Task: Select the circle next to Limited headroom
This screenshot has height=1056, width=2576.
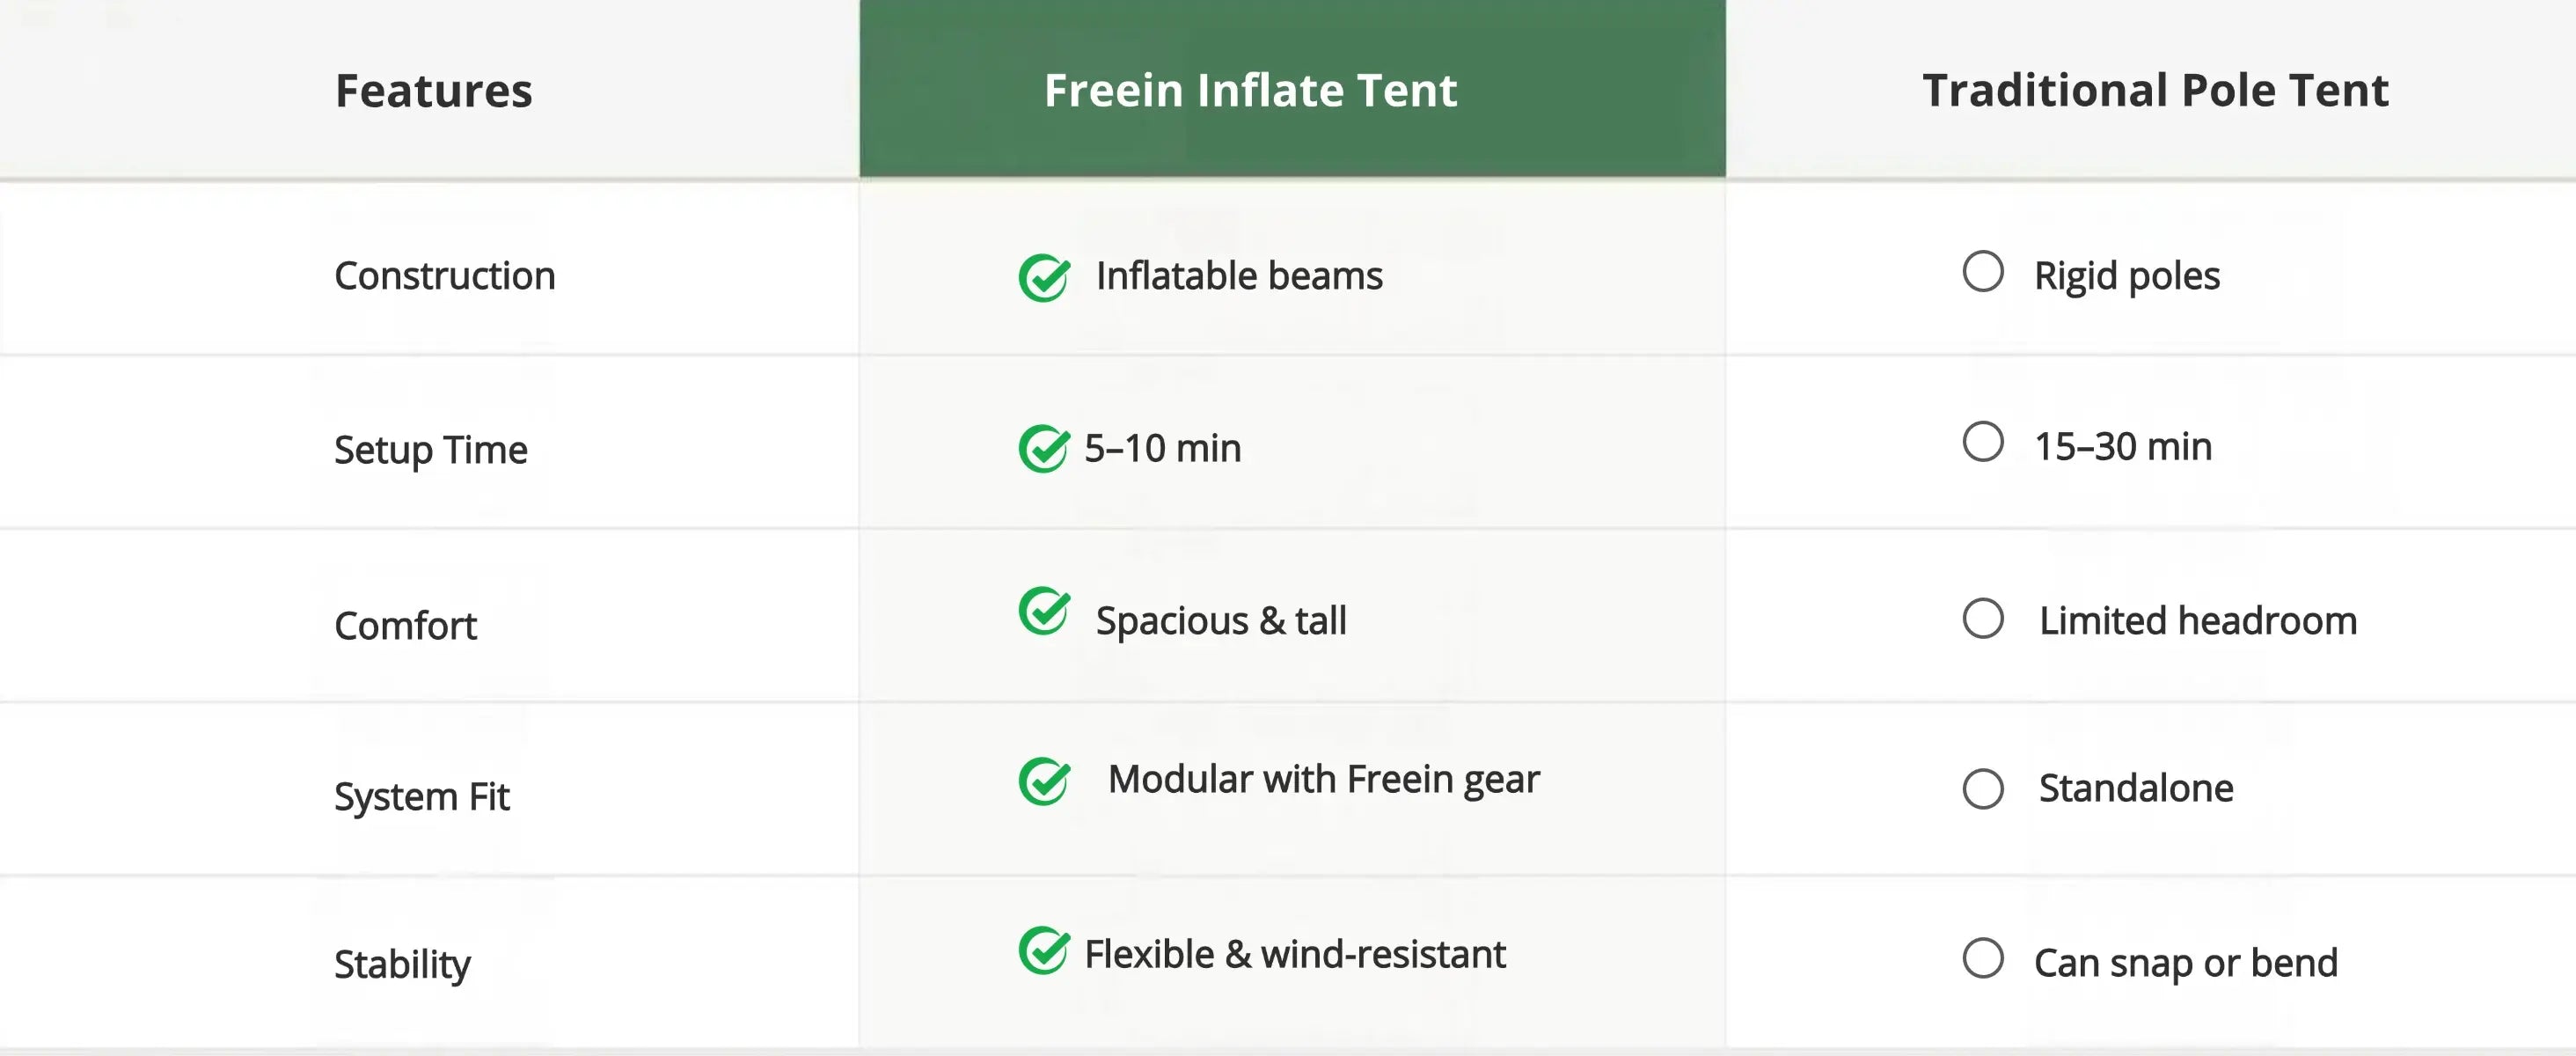Action: pyautogui.click(x=1982, y=618)
